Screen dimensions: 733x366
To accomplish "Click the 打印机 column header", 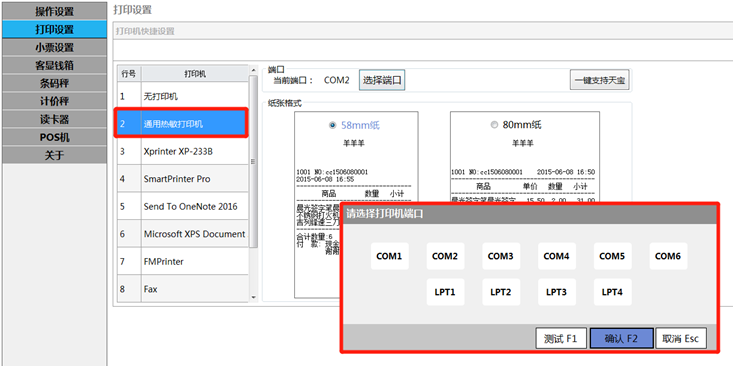I will point(194,74).
